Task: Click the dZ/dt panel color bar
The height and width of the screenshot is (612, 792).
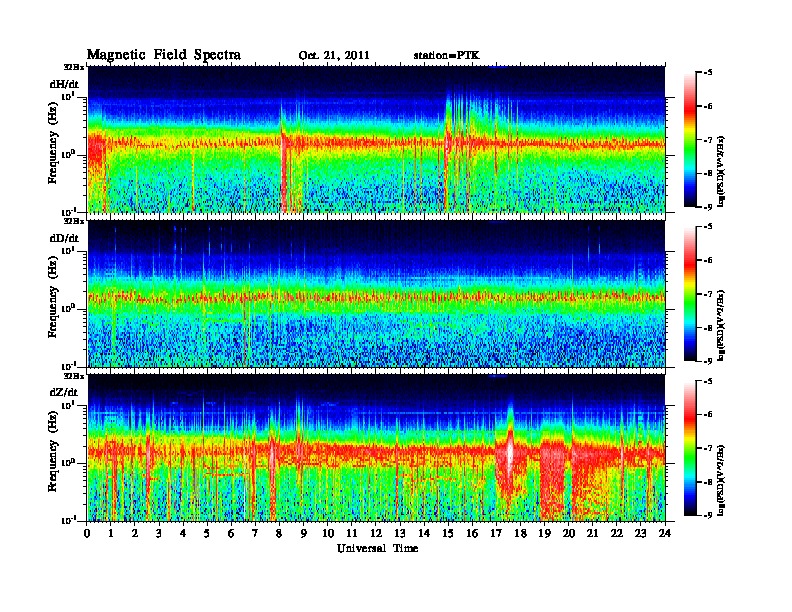Action: pyautogui.click(x=690, y=448)
